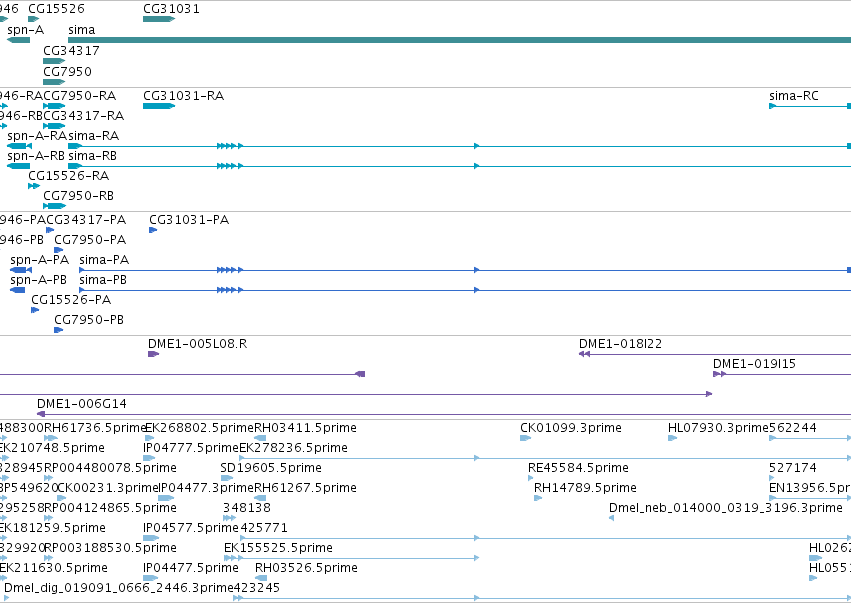Select transcript CG31031-RA glyph
The image size is (851, 603).
coord(159,106)
